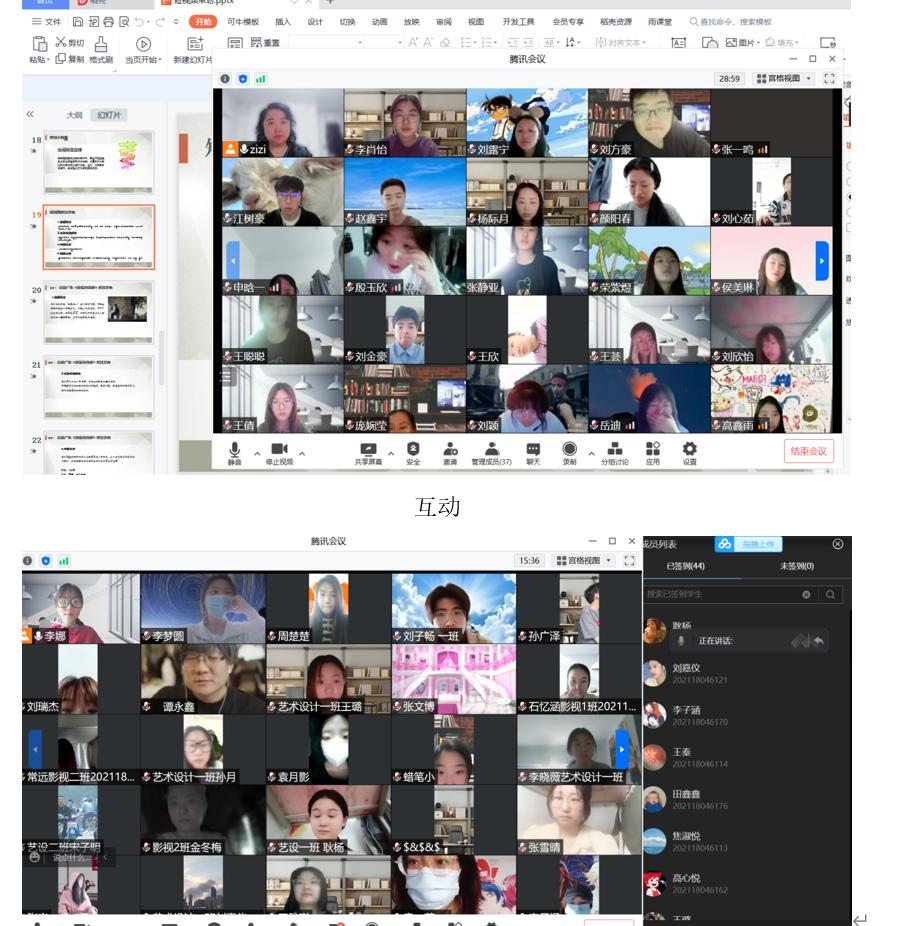Screen dimensions: 902x926
Task: Open meeting 设置 gear icon
Action: (689, 452)
